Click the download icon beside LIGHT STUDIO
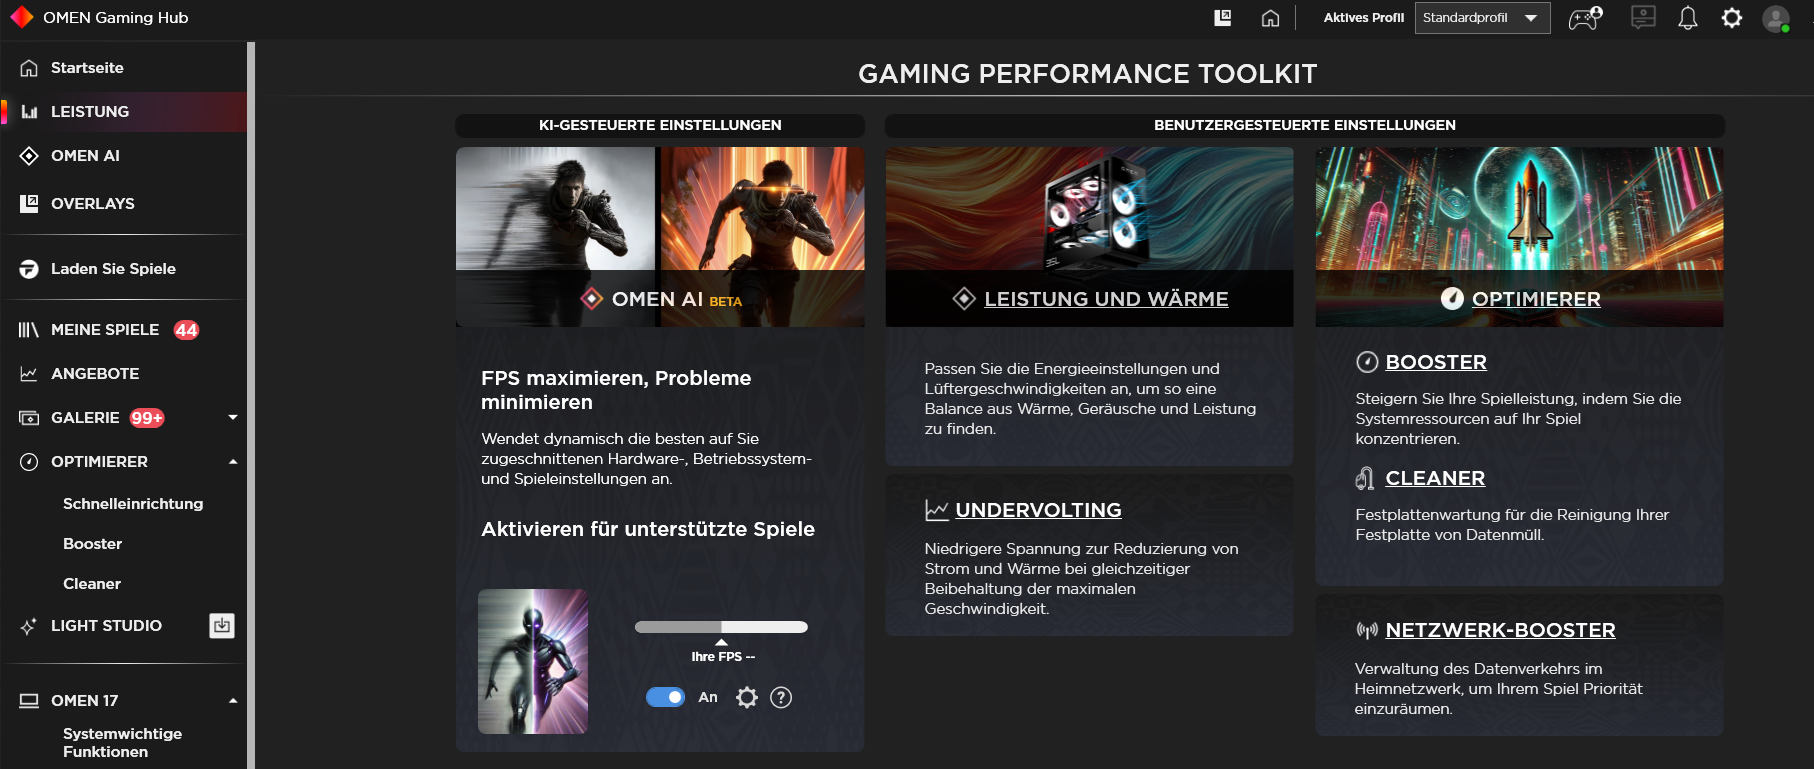This screenshot has height=769, width=1814. pyautogui.click(x=222, y=626)
